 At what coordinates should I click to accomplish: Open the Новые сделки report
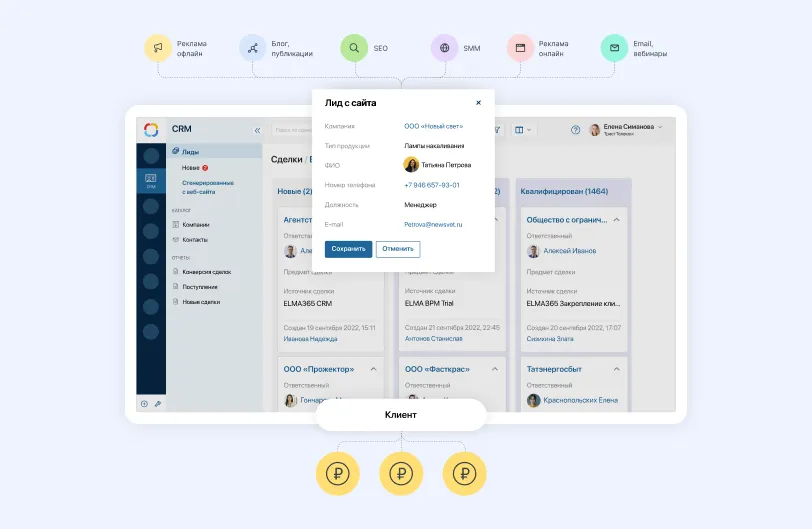click(201, 302)
